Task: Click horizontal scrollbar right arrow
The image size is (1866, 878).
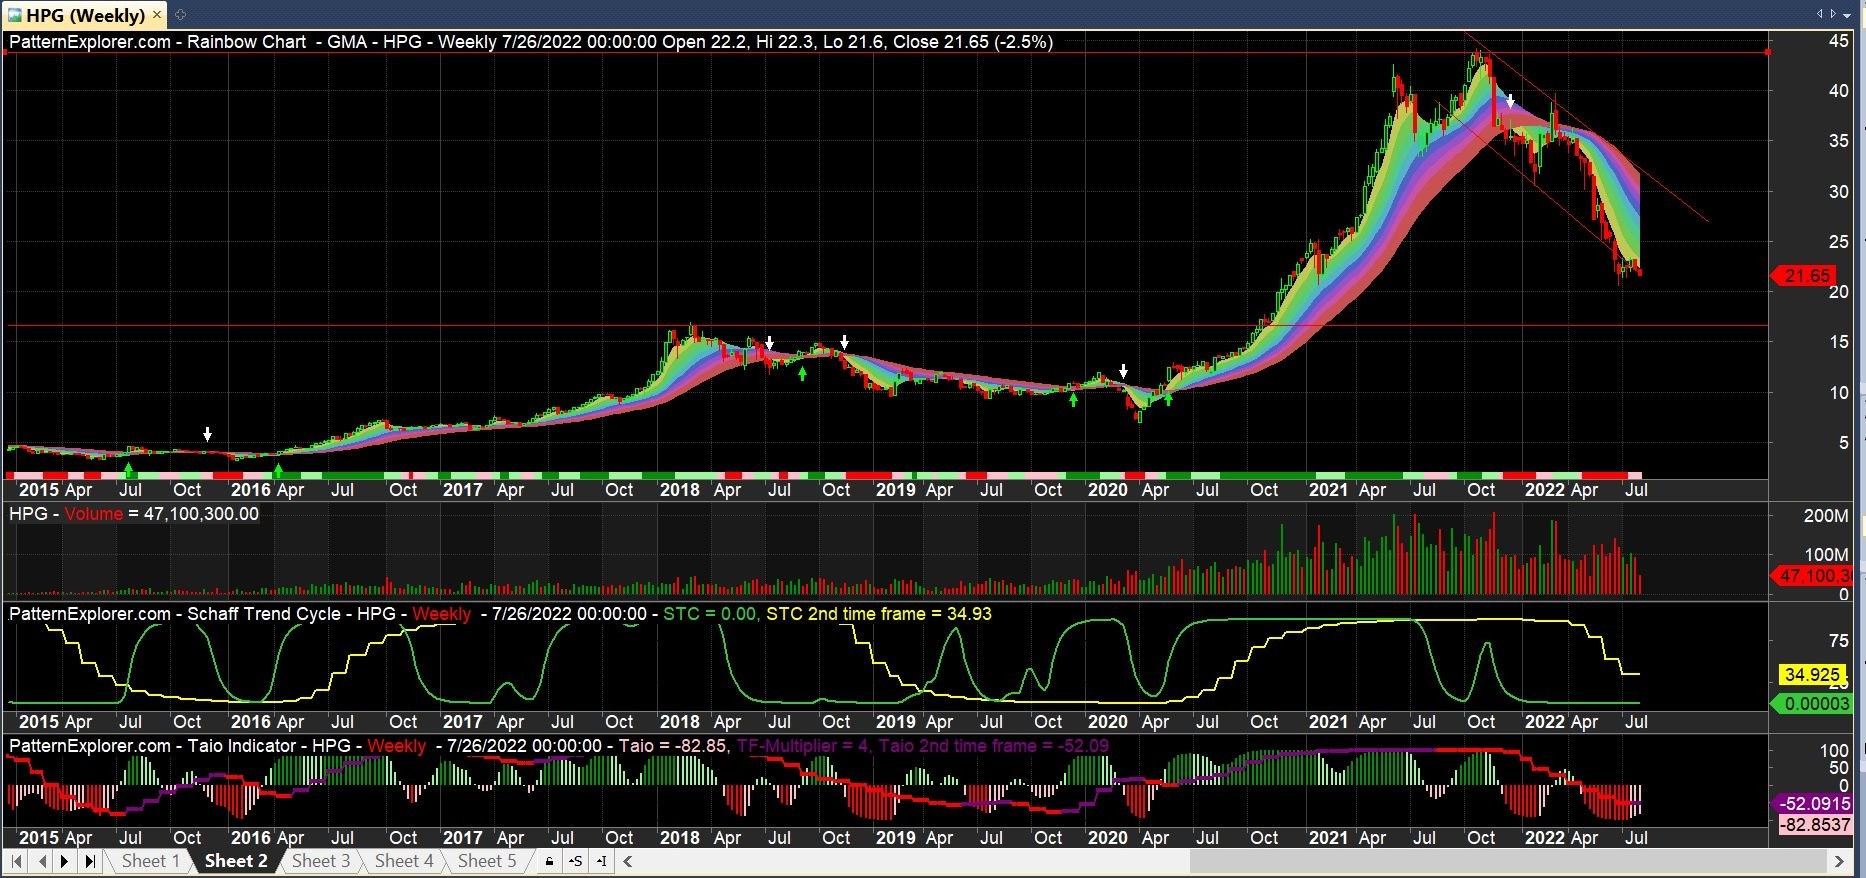Action: (1838, 861)
